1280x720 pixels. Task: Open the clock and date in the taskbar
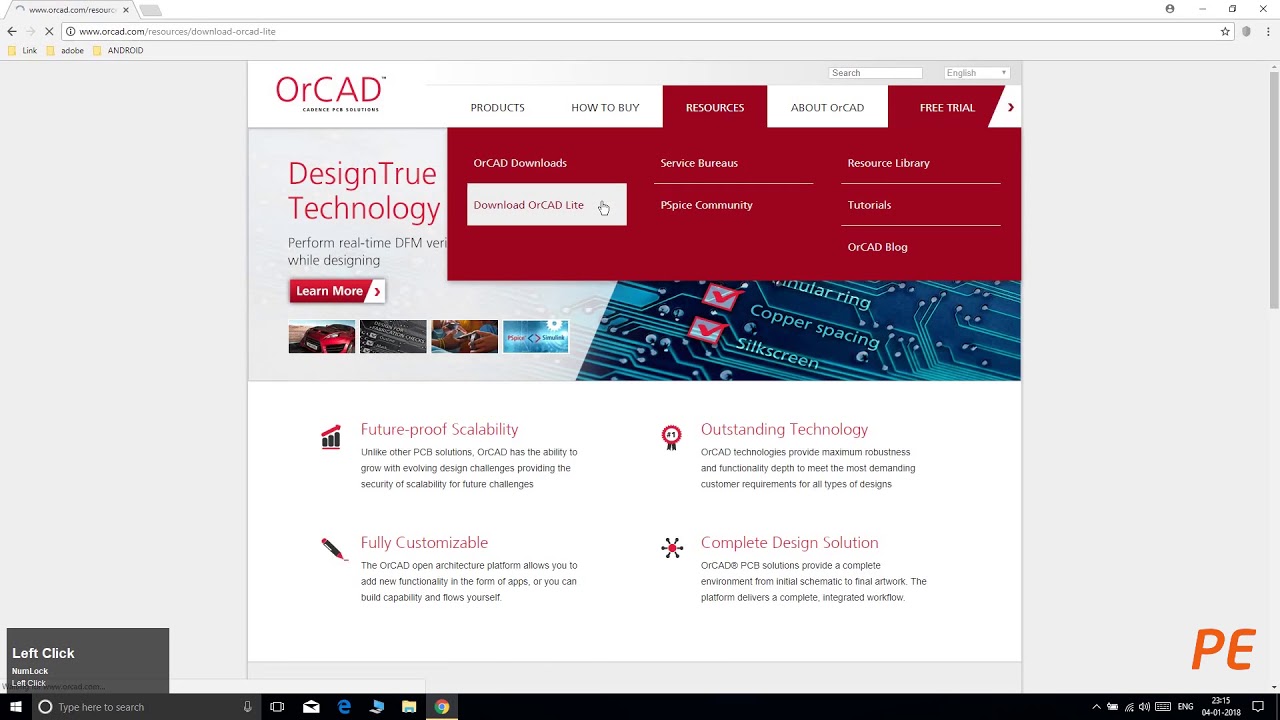click(x=1221, y=707)
